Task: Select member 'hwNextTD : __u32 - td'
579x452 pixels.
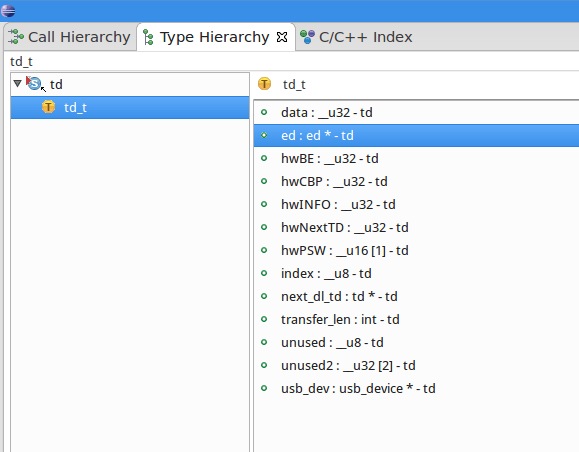Action: click(x=416, y=227)
